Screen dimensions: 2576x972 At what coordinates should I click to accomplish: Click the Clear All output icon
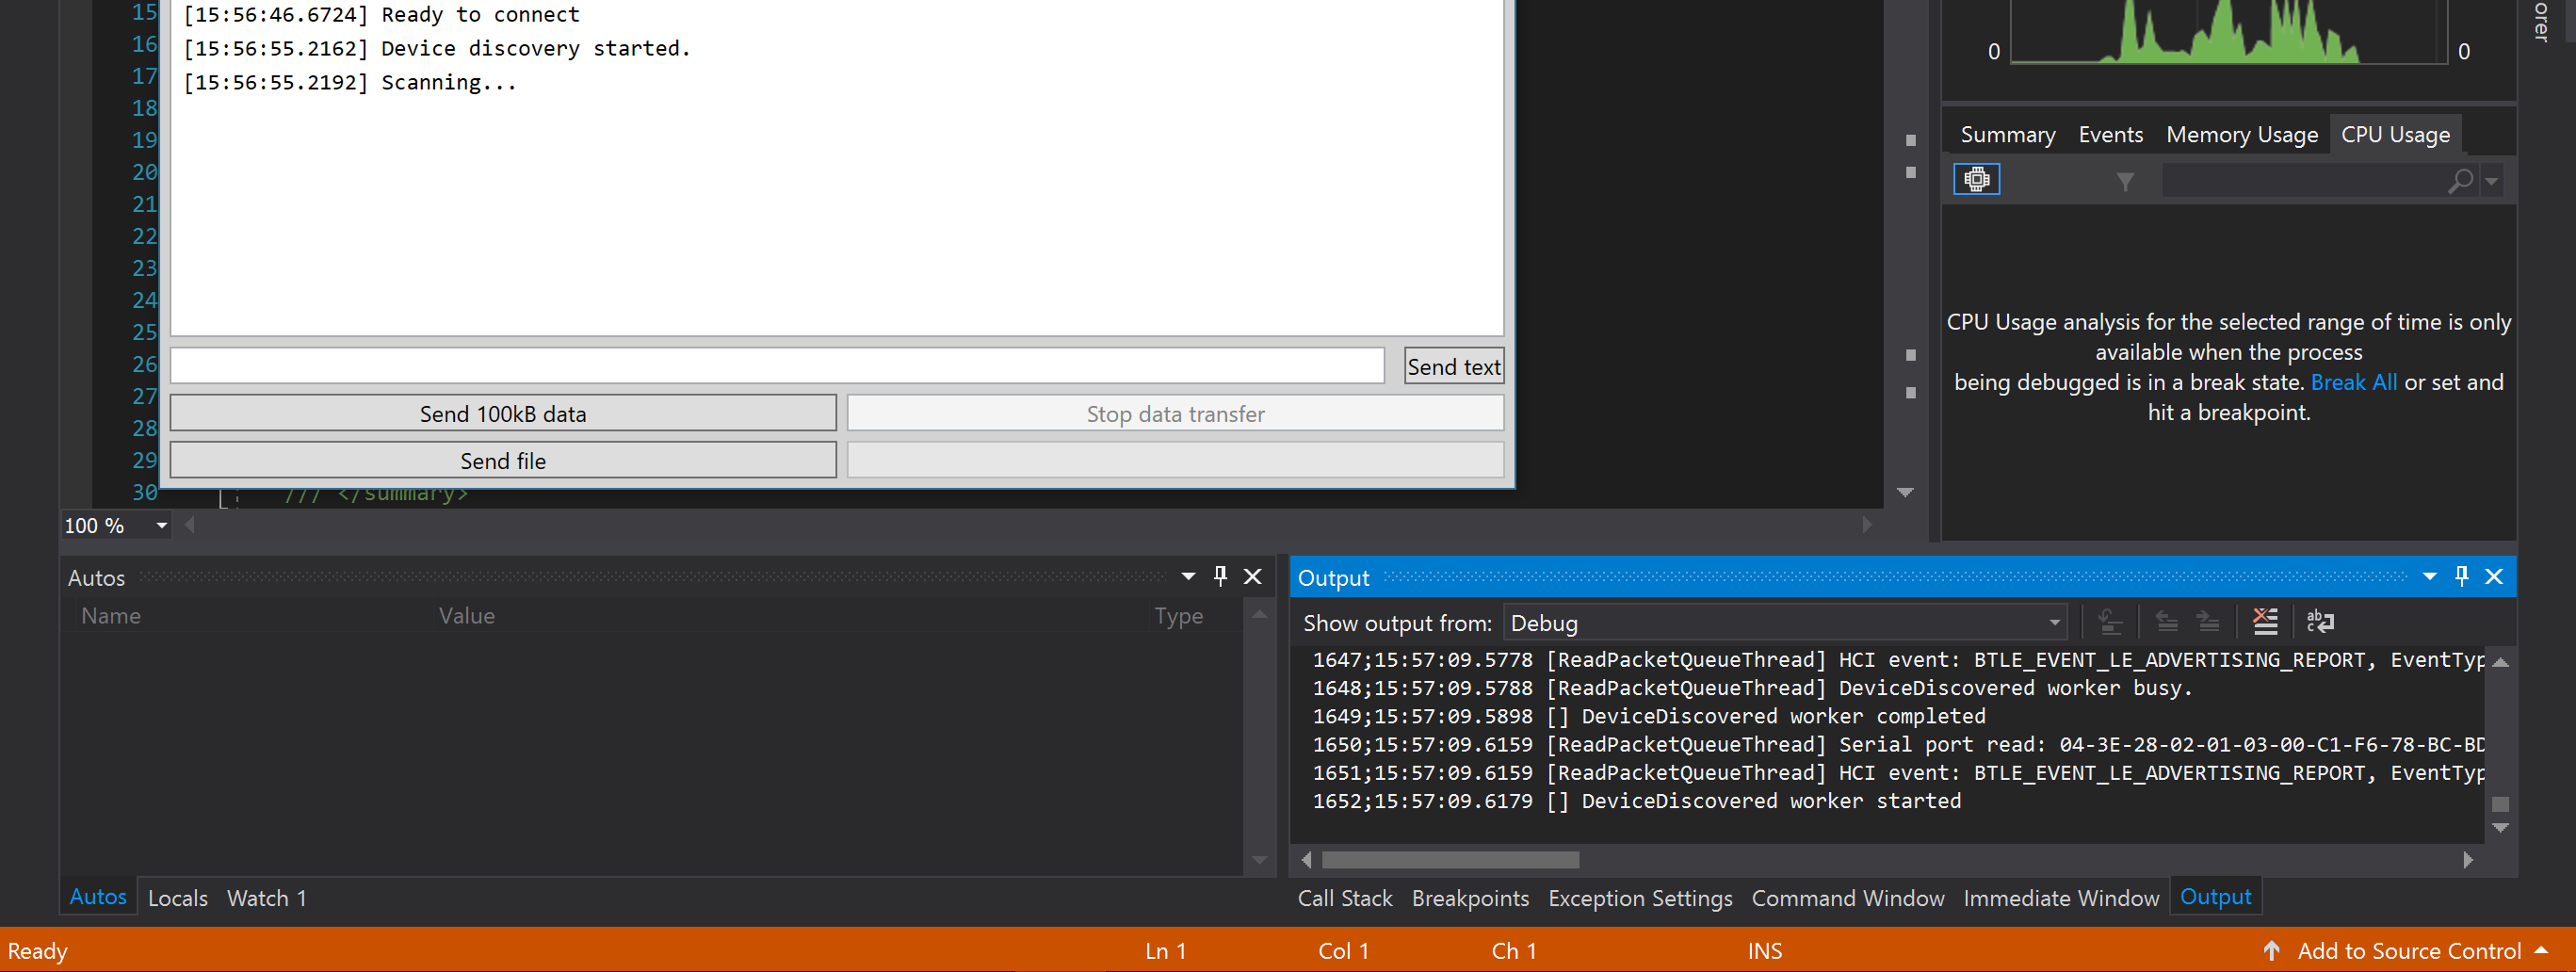point(2265,622)
